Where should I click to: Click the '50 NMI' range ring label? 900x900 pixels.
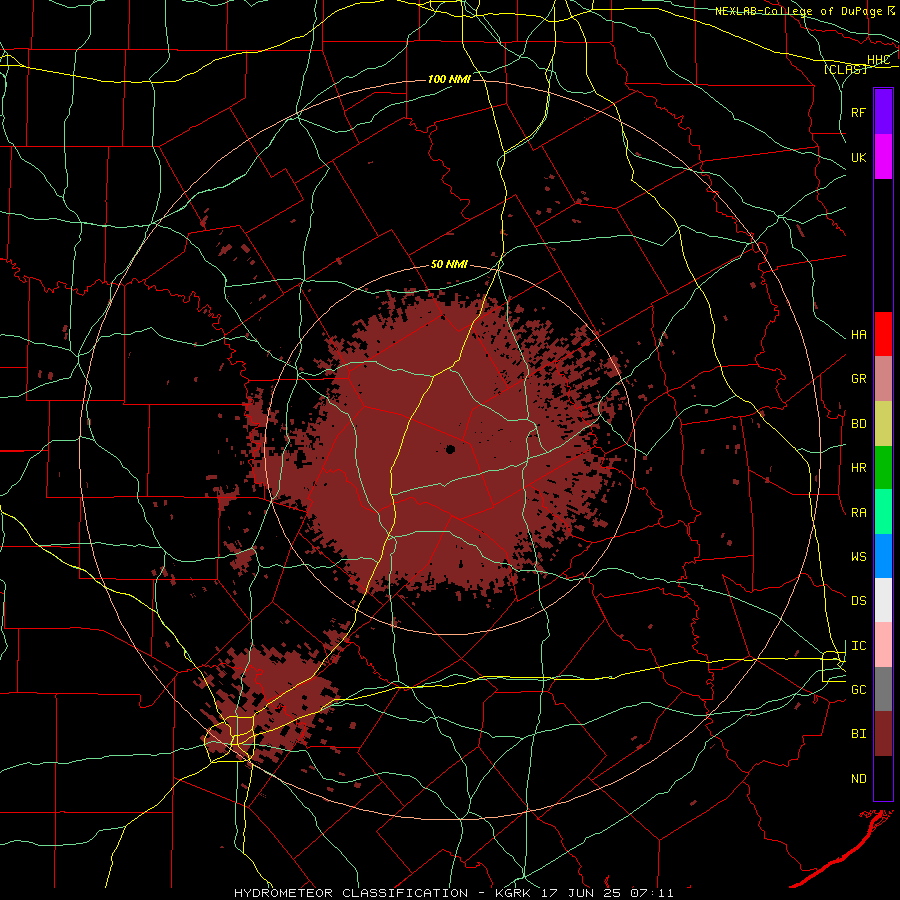(449, 264)
